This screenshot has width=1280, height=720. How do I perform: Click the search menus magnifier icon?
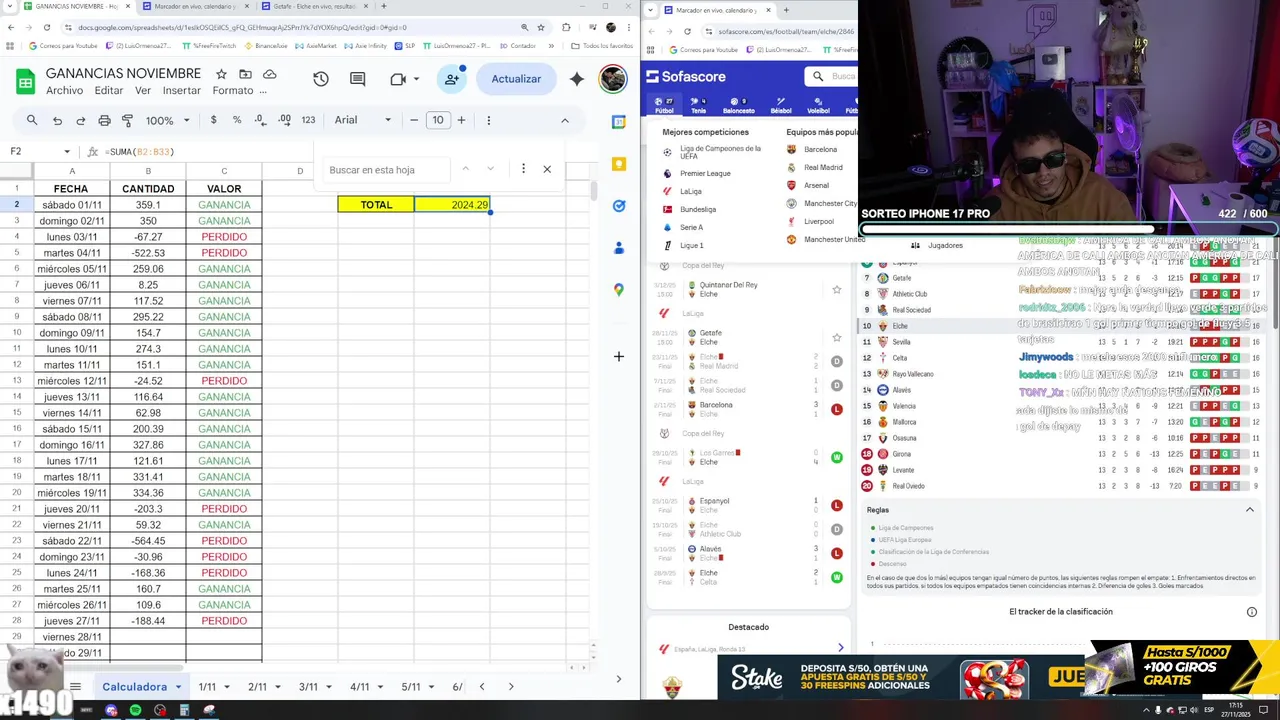pos(32,120)
